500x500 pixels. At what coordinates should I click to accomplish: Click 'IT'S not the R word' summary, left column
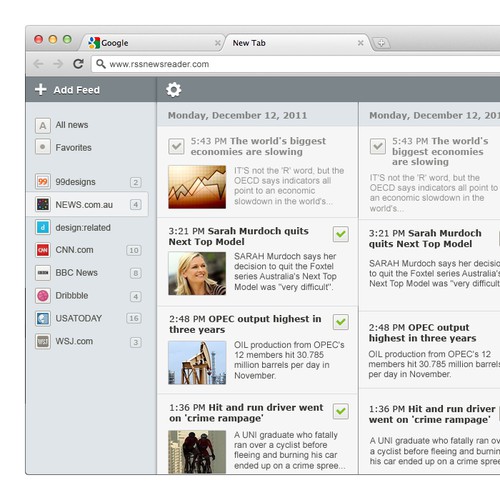click(x=289, y=186)
